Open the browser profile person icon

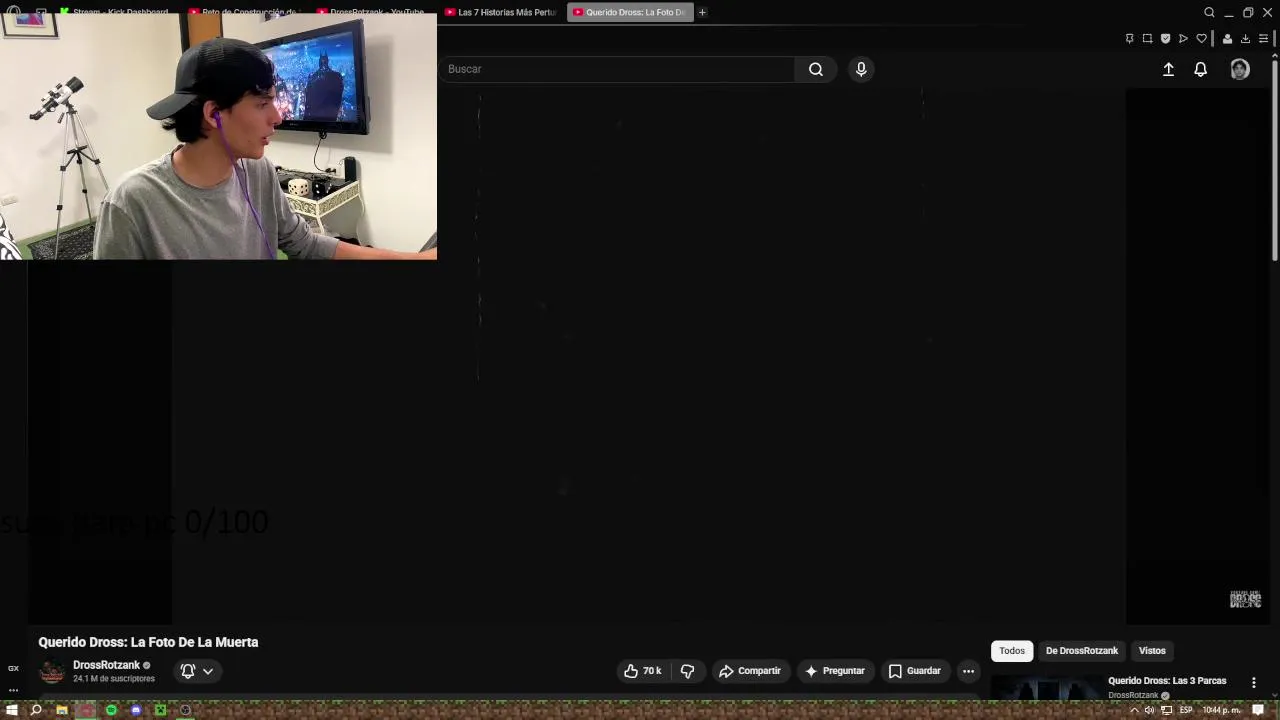pyautogui.click(x=1227, y=39)
